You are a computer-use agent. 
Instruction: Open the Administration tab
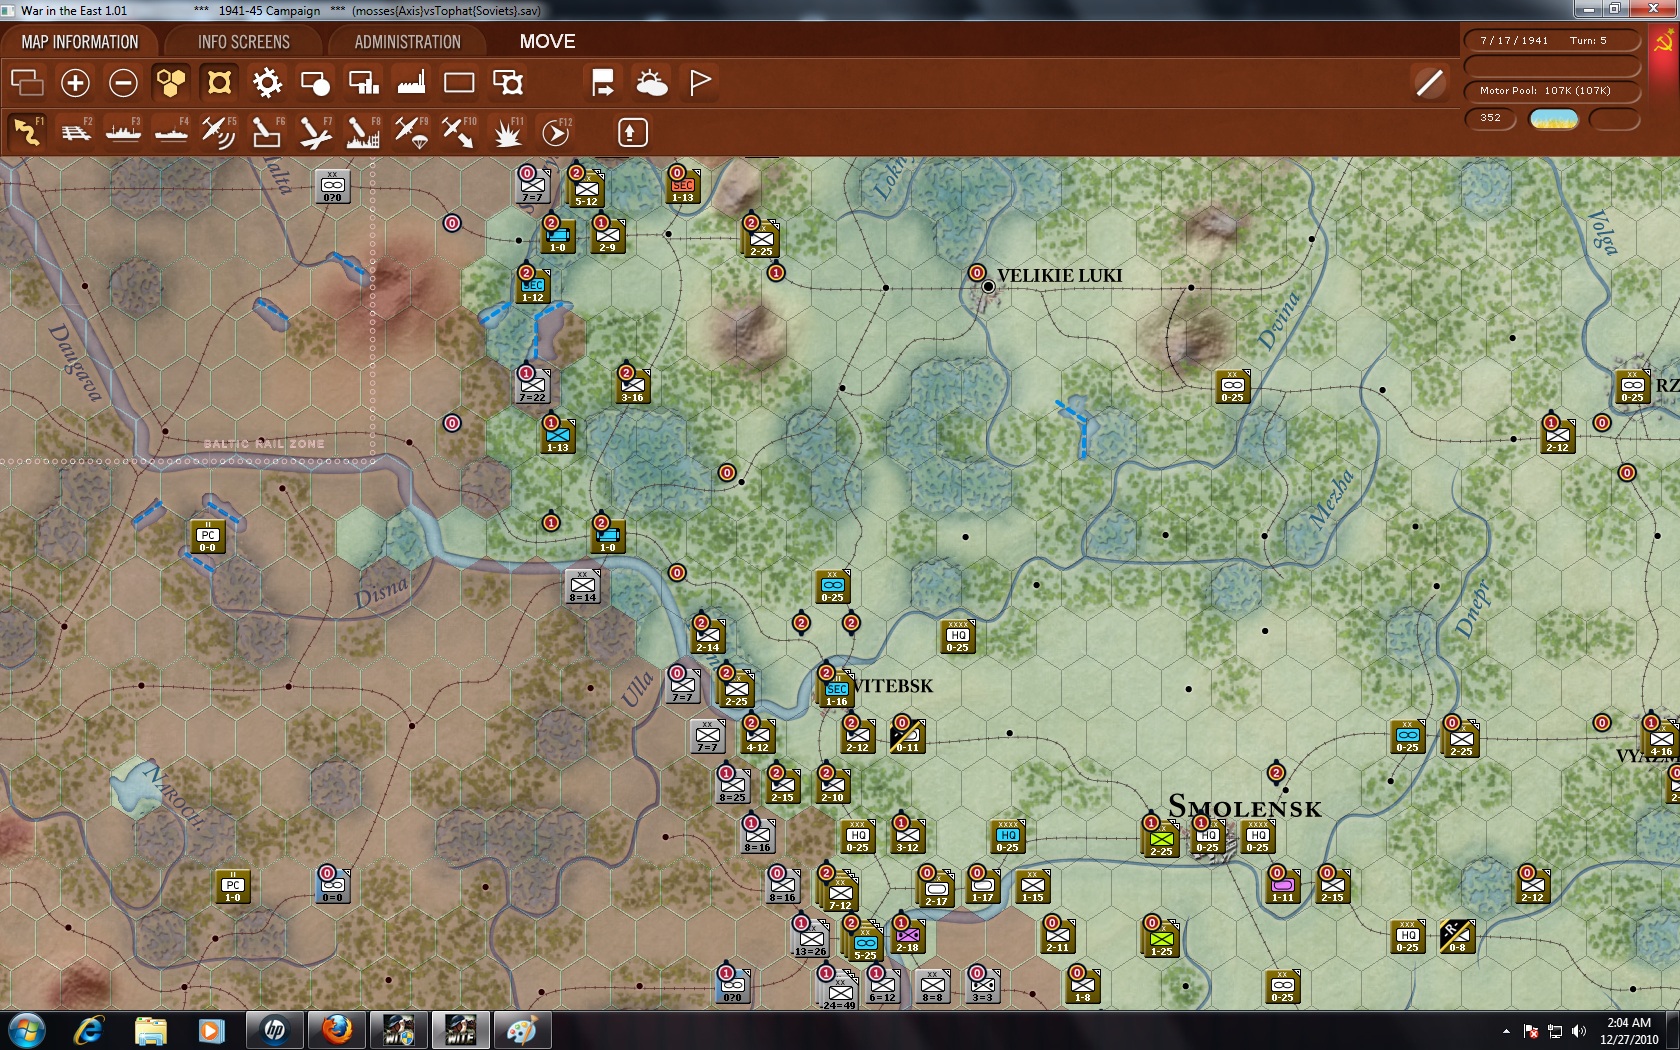[408, 42]
